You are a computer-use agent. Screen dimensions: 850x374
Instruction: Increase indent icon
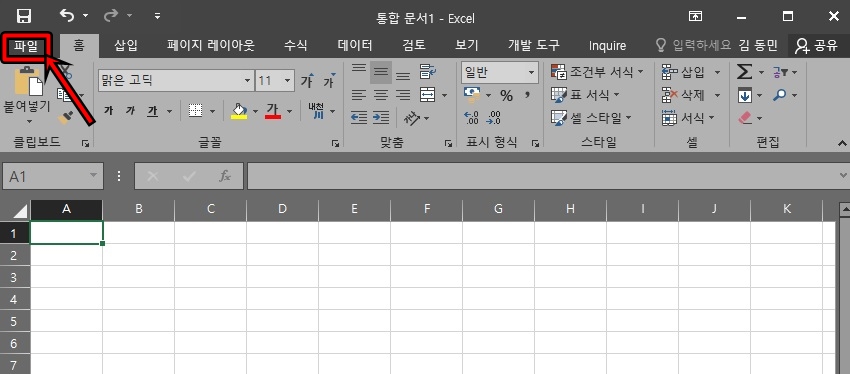[381, 117]
